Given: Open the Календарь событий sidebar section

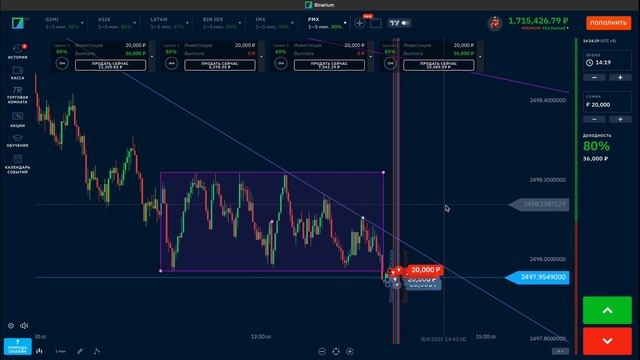Looking at the screenshot, I should tap(18, 164).
